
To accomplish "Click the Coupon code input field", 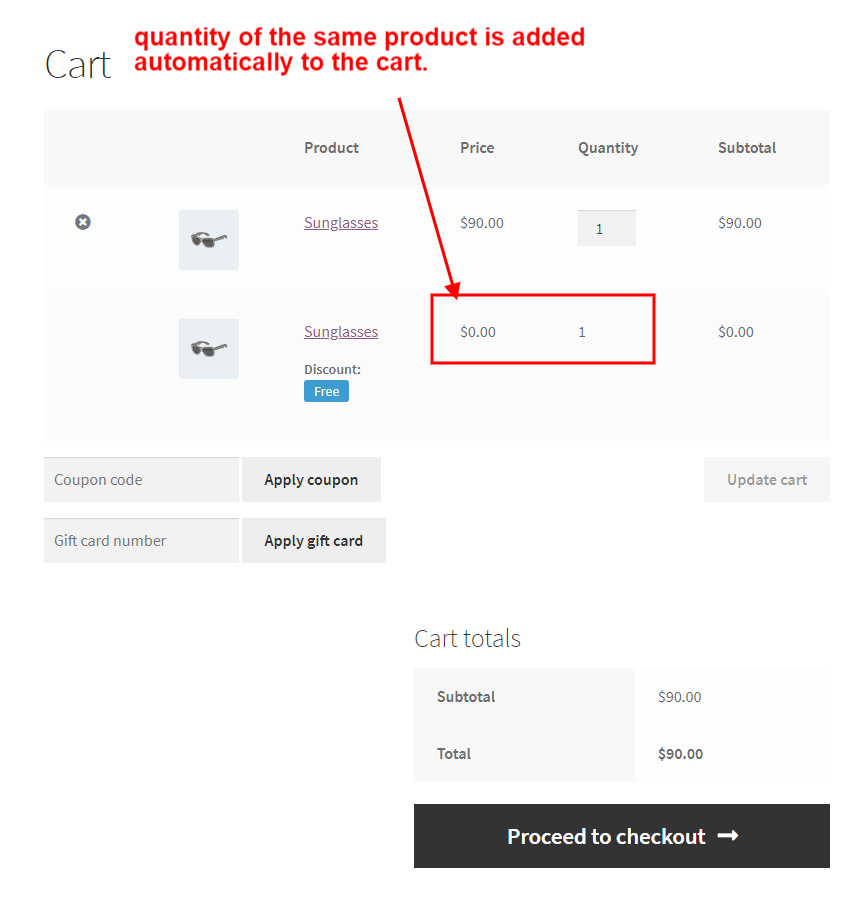I will tap(141, 480).
